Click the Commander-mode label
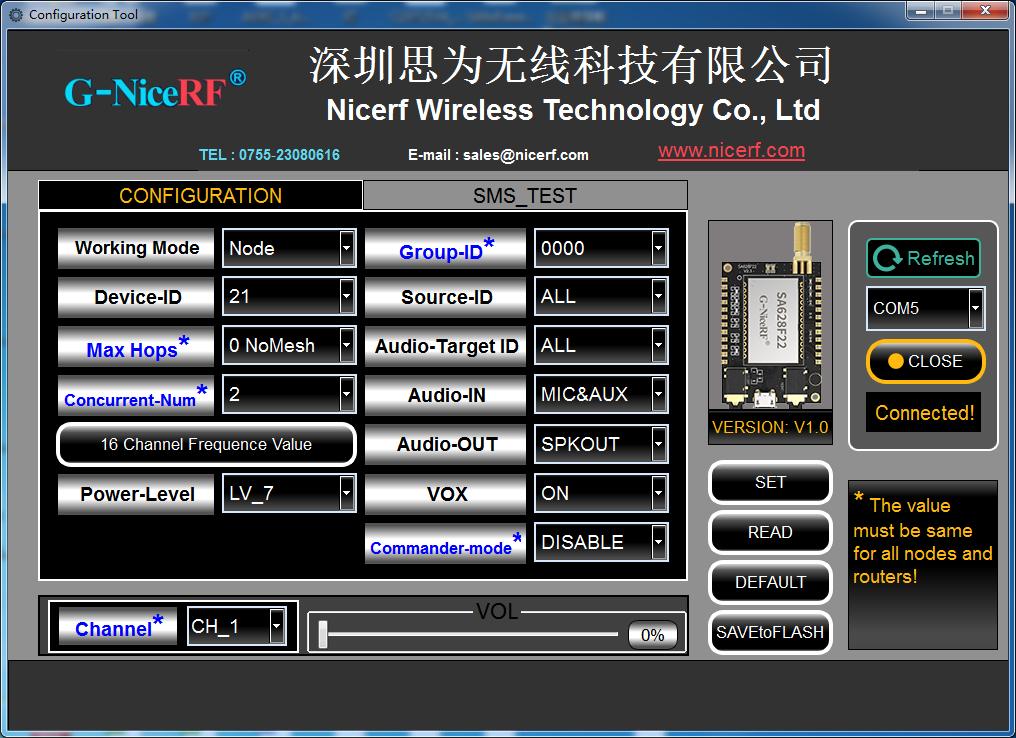Viewport: 1016px width, 738px height. click(446, 543)
